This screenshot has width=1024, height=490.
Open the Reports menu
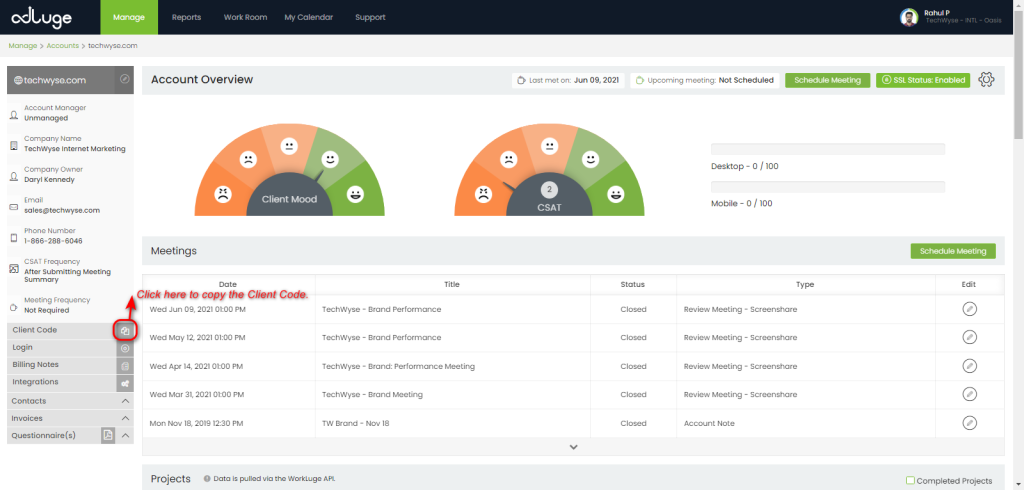pos(186,17)
